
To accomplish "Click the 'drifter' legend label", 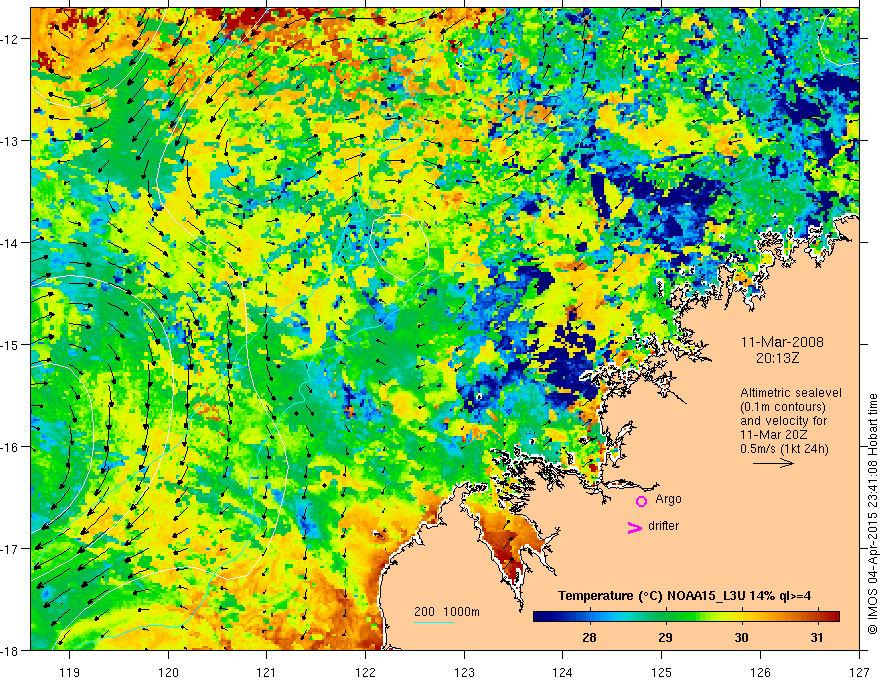I will click(x=663, y=526).
